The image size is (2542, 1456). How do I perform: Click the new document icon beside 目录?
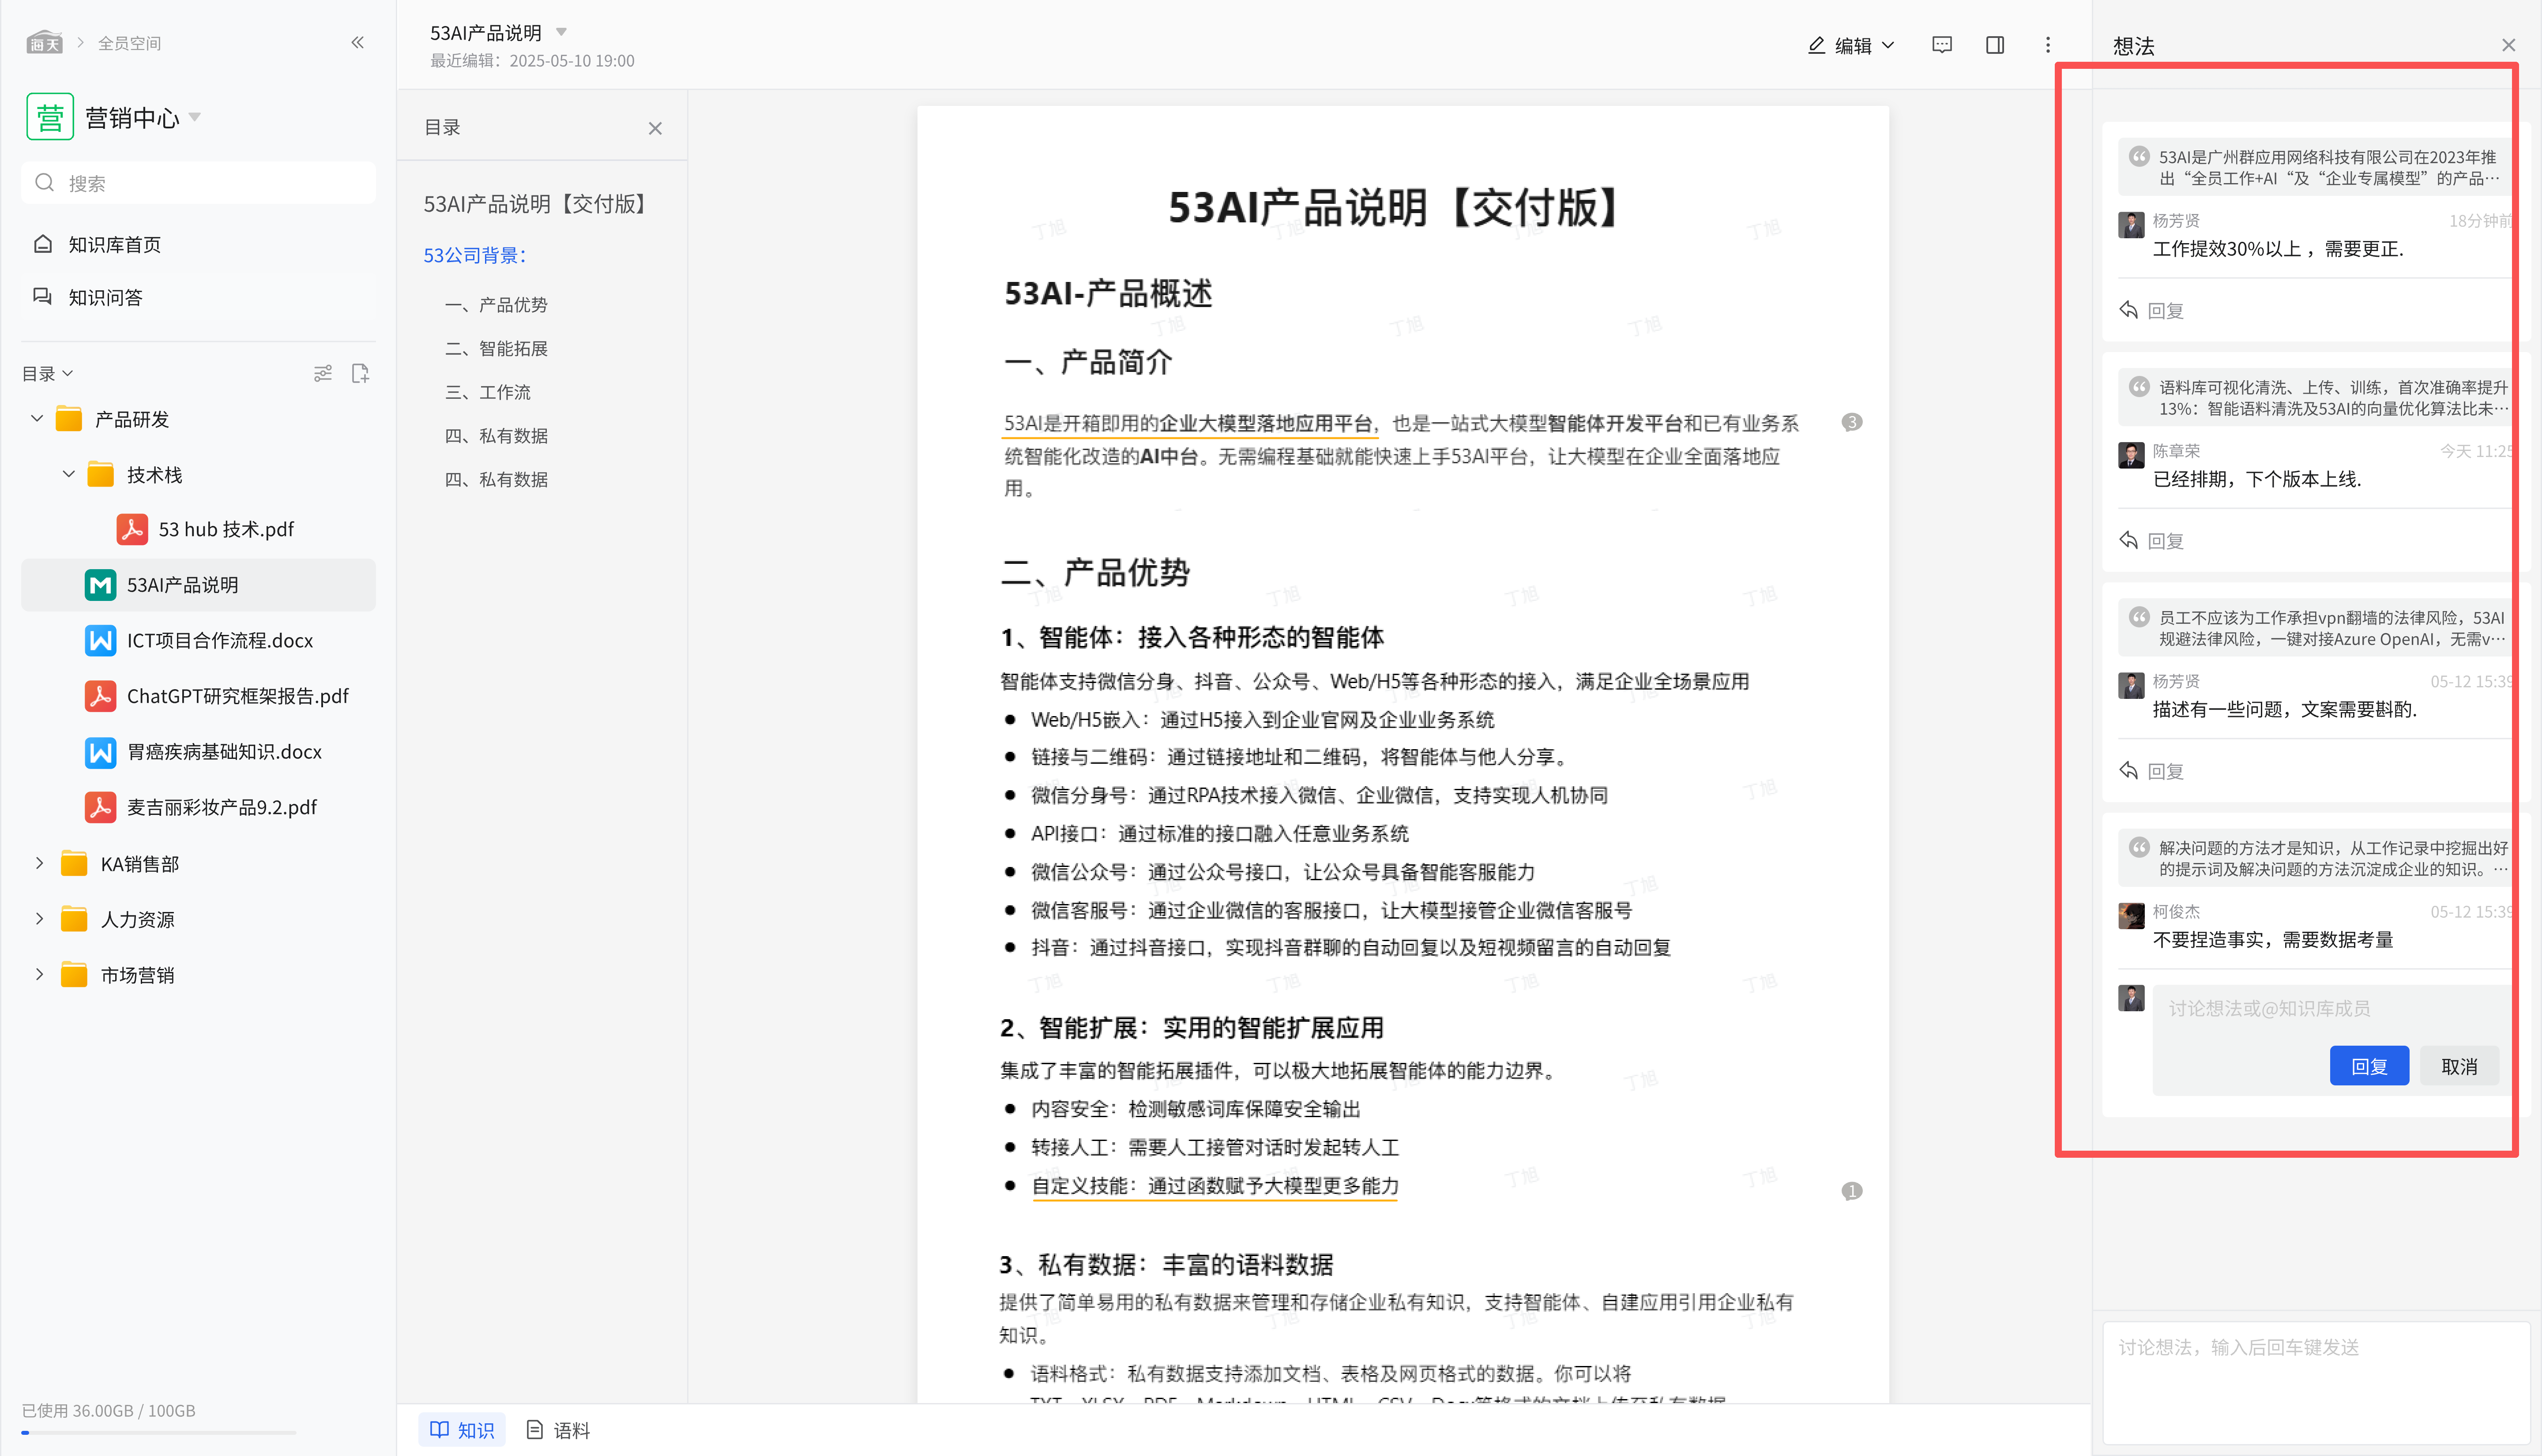coord(360,373)
